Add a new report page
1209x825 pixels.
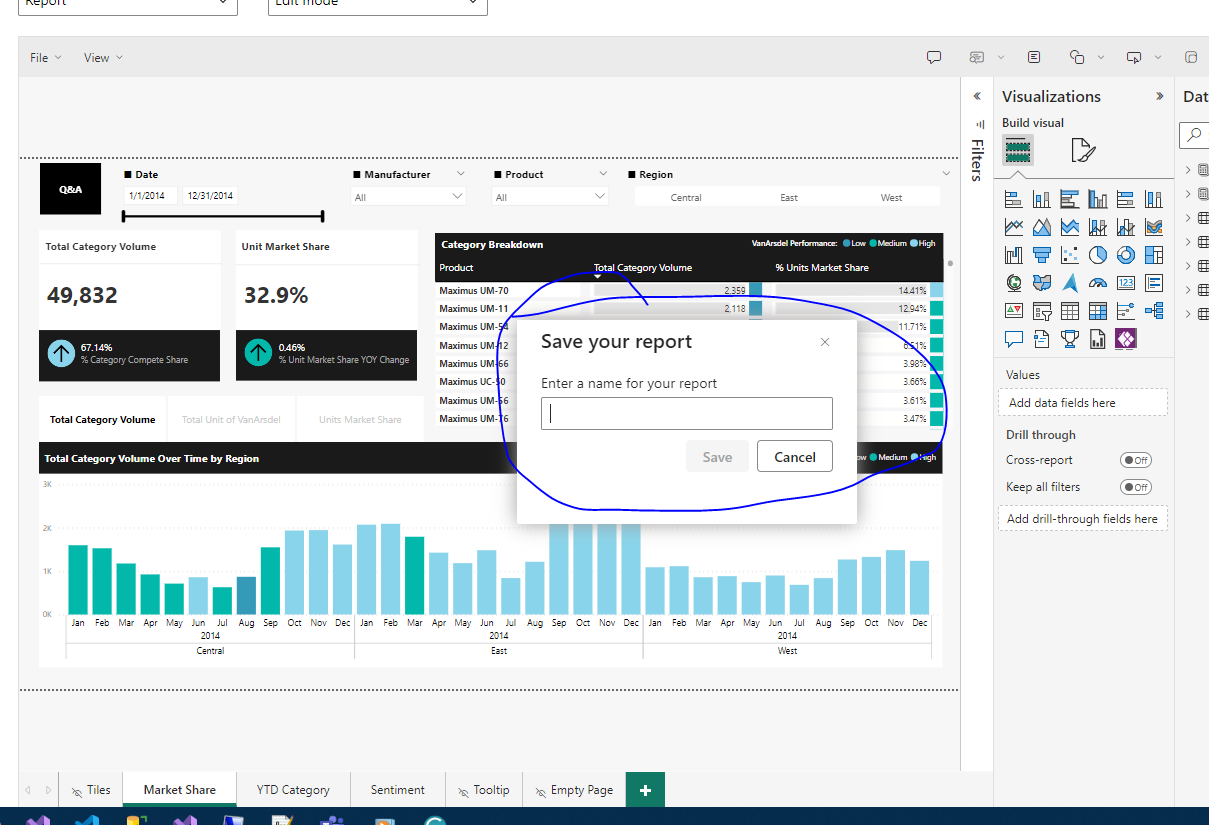coord(645,790)
